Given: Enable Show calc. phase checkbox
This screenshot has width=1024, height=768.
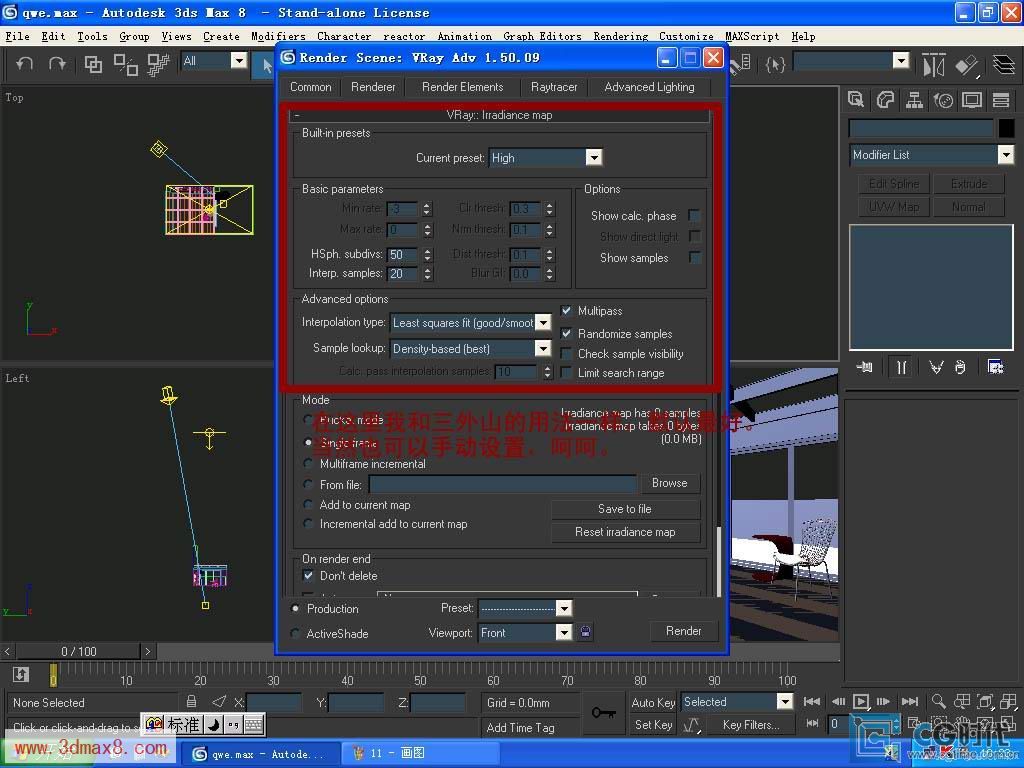Looking at the screenshot, I should (694, 216).
